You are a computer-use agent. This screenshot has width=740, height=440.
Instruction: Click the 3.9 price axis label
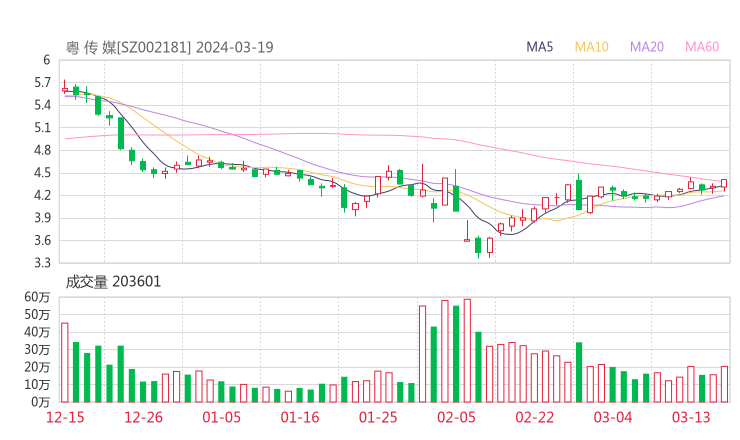point(42,218)
